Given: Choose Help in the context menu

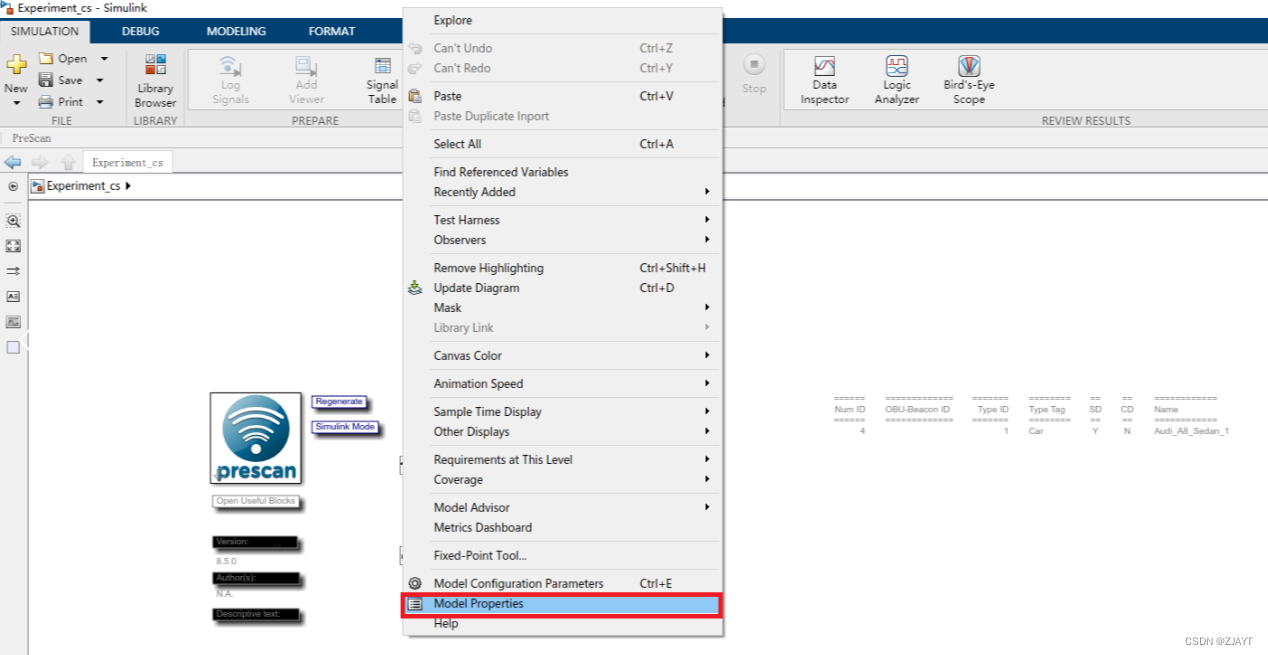Looking at the screenshot, I should 562,624.
